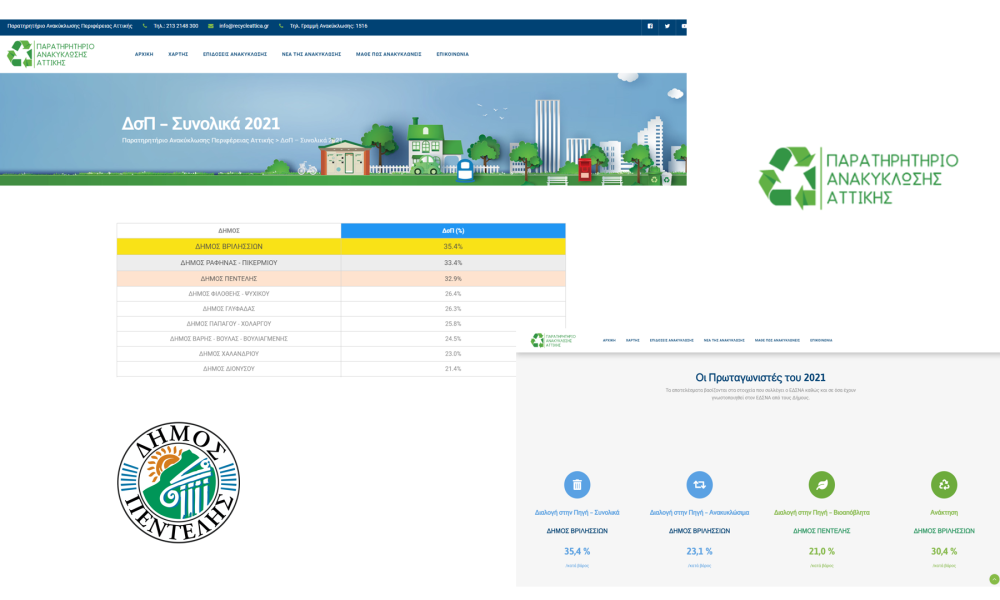Click the recycling logo in the top page header
Screen dimensions: 1000x600
click(51, 54)
